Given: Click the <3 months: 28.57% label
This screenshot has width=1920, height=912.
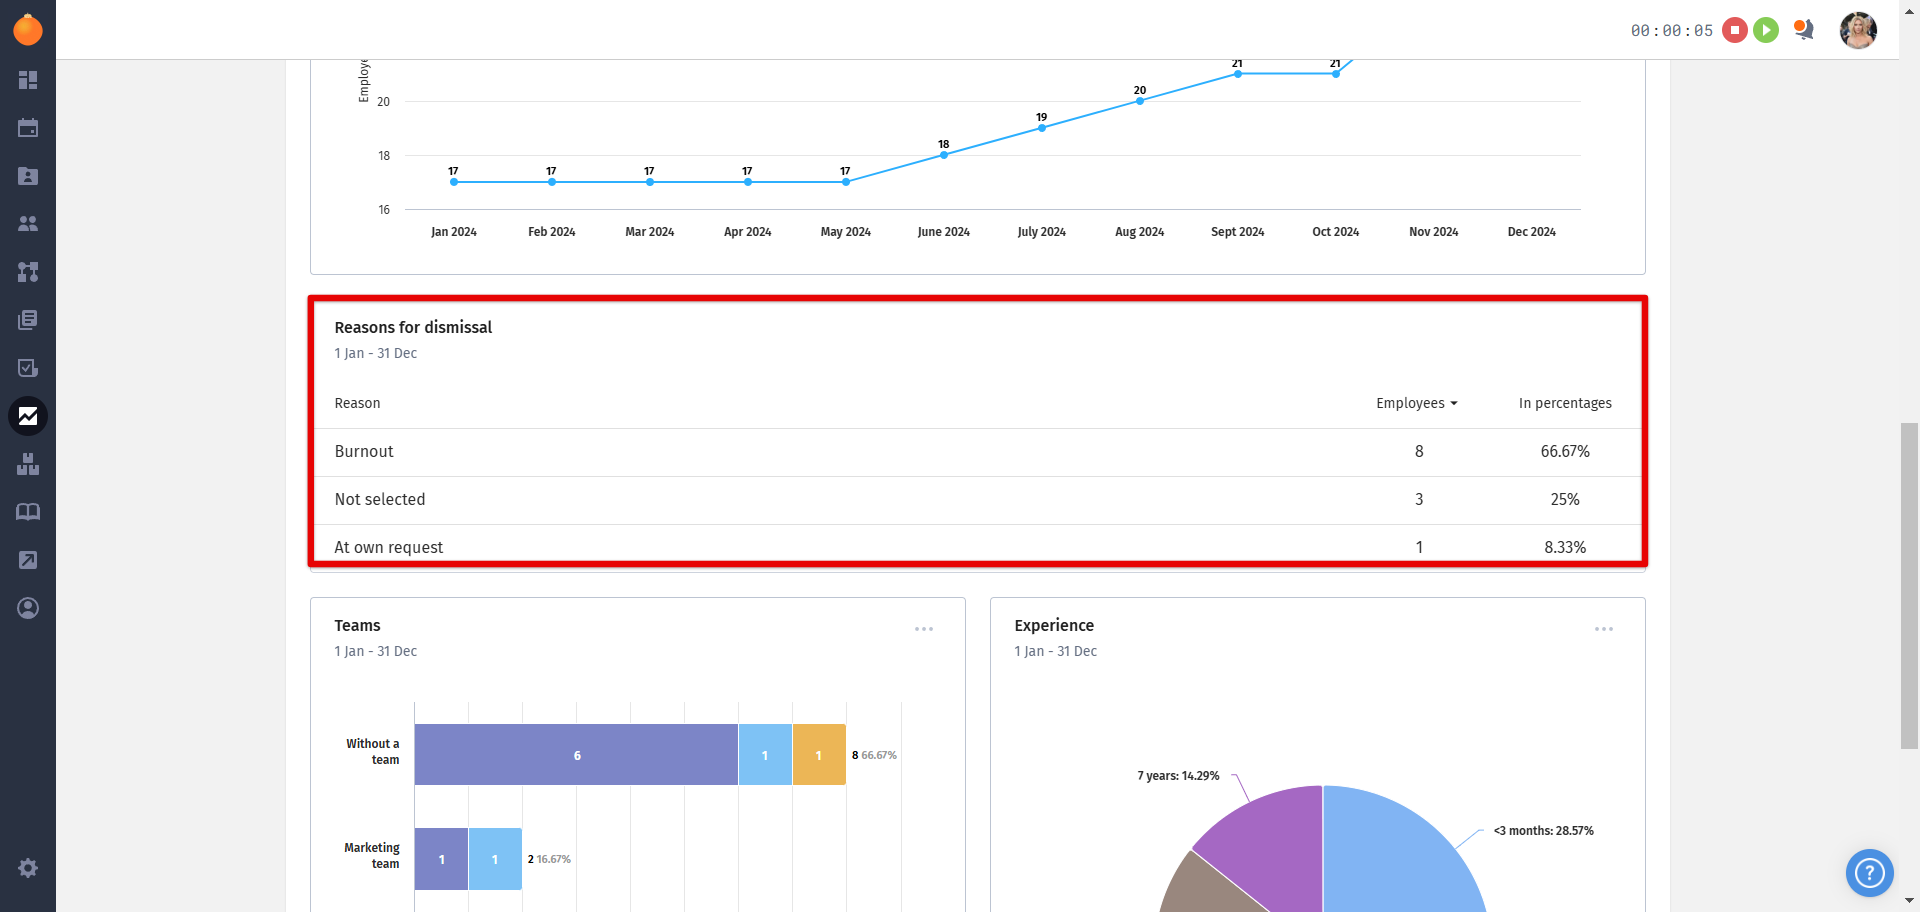Looking at the screenshot, I should (x=1543, y=831).
